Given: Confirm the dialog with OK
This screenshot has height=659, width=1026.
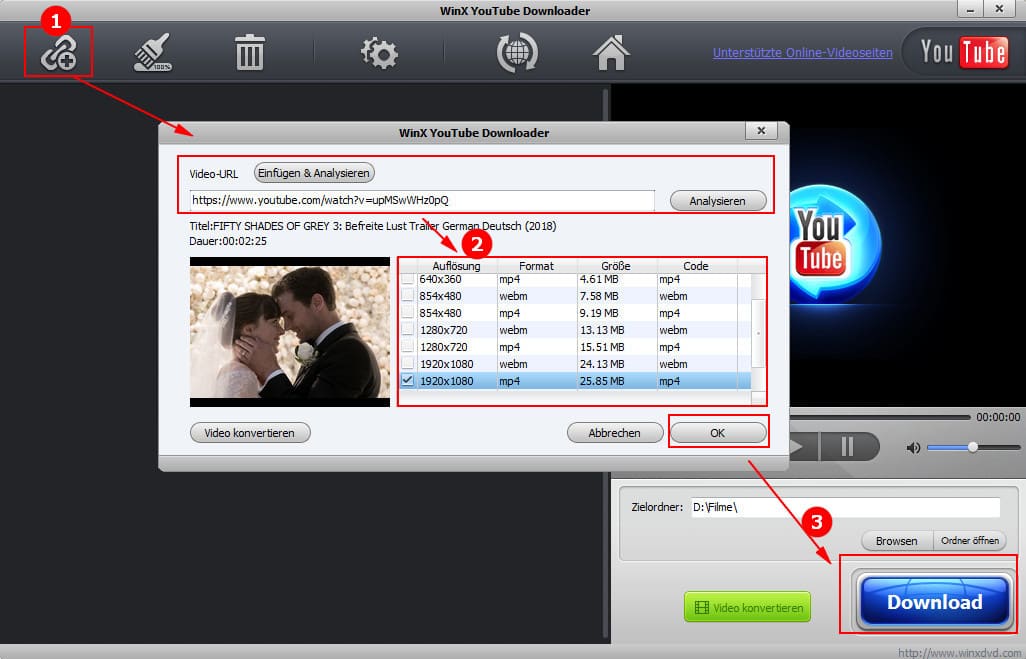Looking at the screenshot, I should pyautogui.click(x=718, y=433).
